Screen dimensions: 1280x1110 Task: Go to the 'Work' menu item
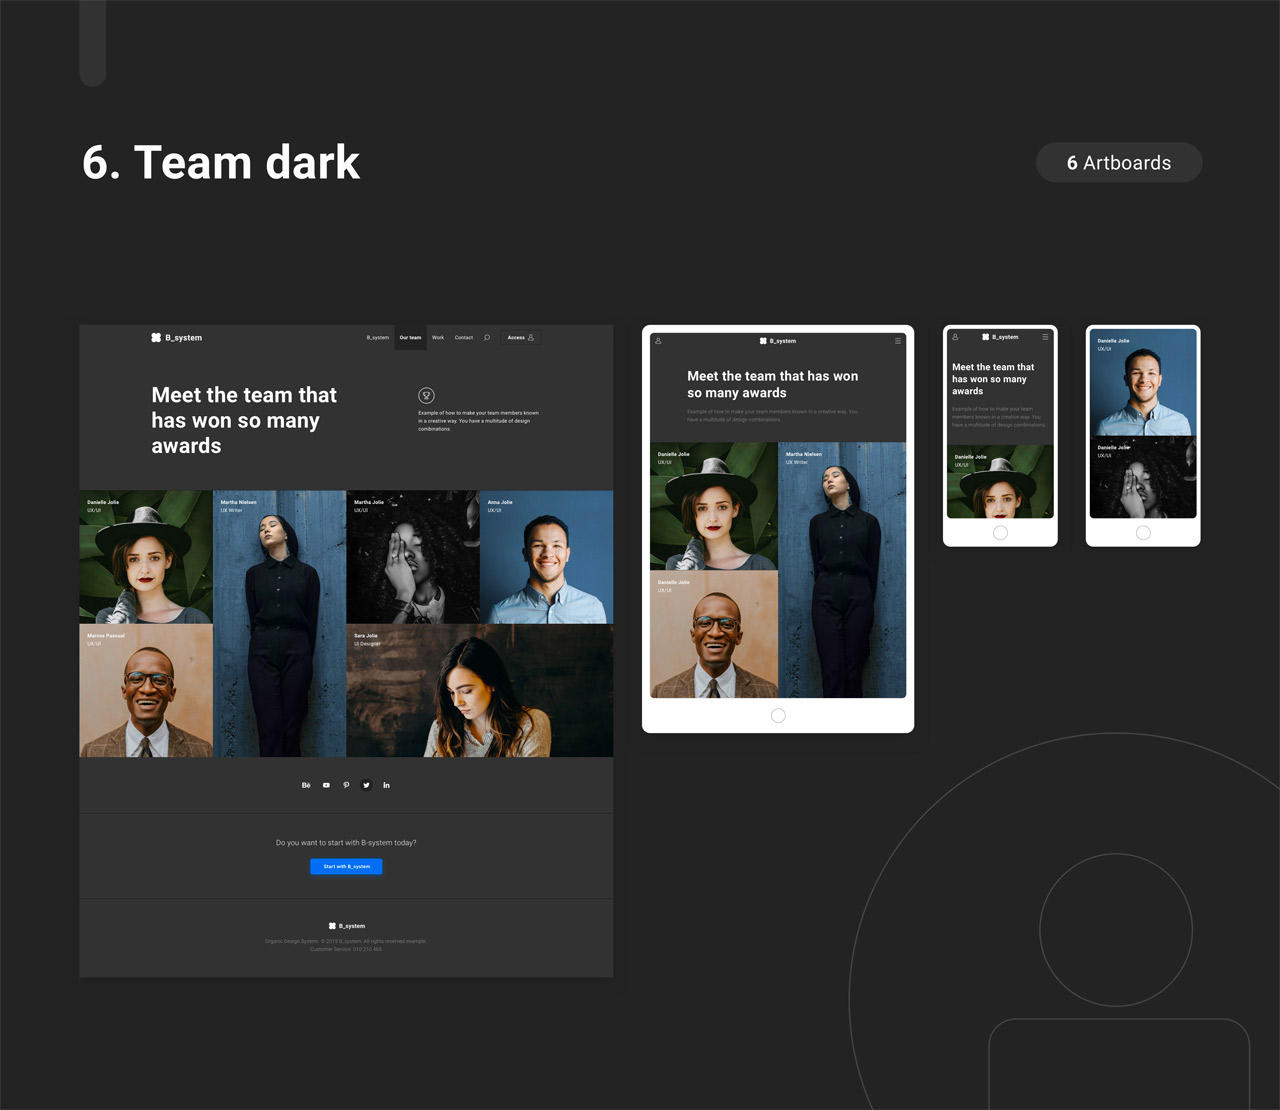tap(438, 338)
